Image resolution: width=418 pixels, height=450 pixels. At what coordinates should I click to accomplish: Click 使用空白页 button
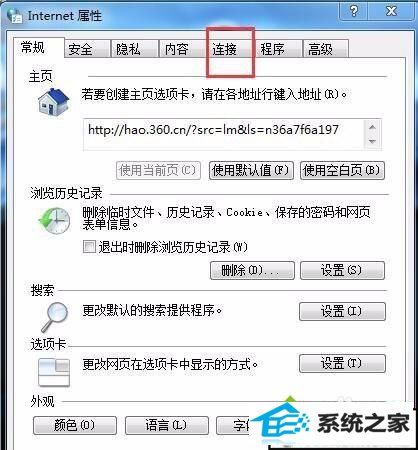342,171
